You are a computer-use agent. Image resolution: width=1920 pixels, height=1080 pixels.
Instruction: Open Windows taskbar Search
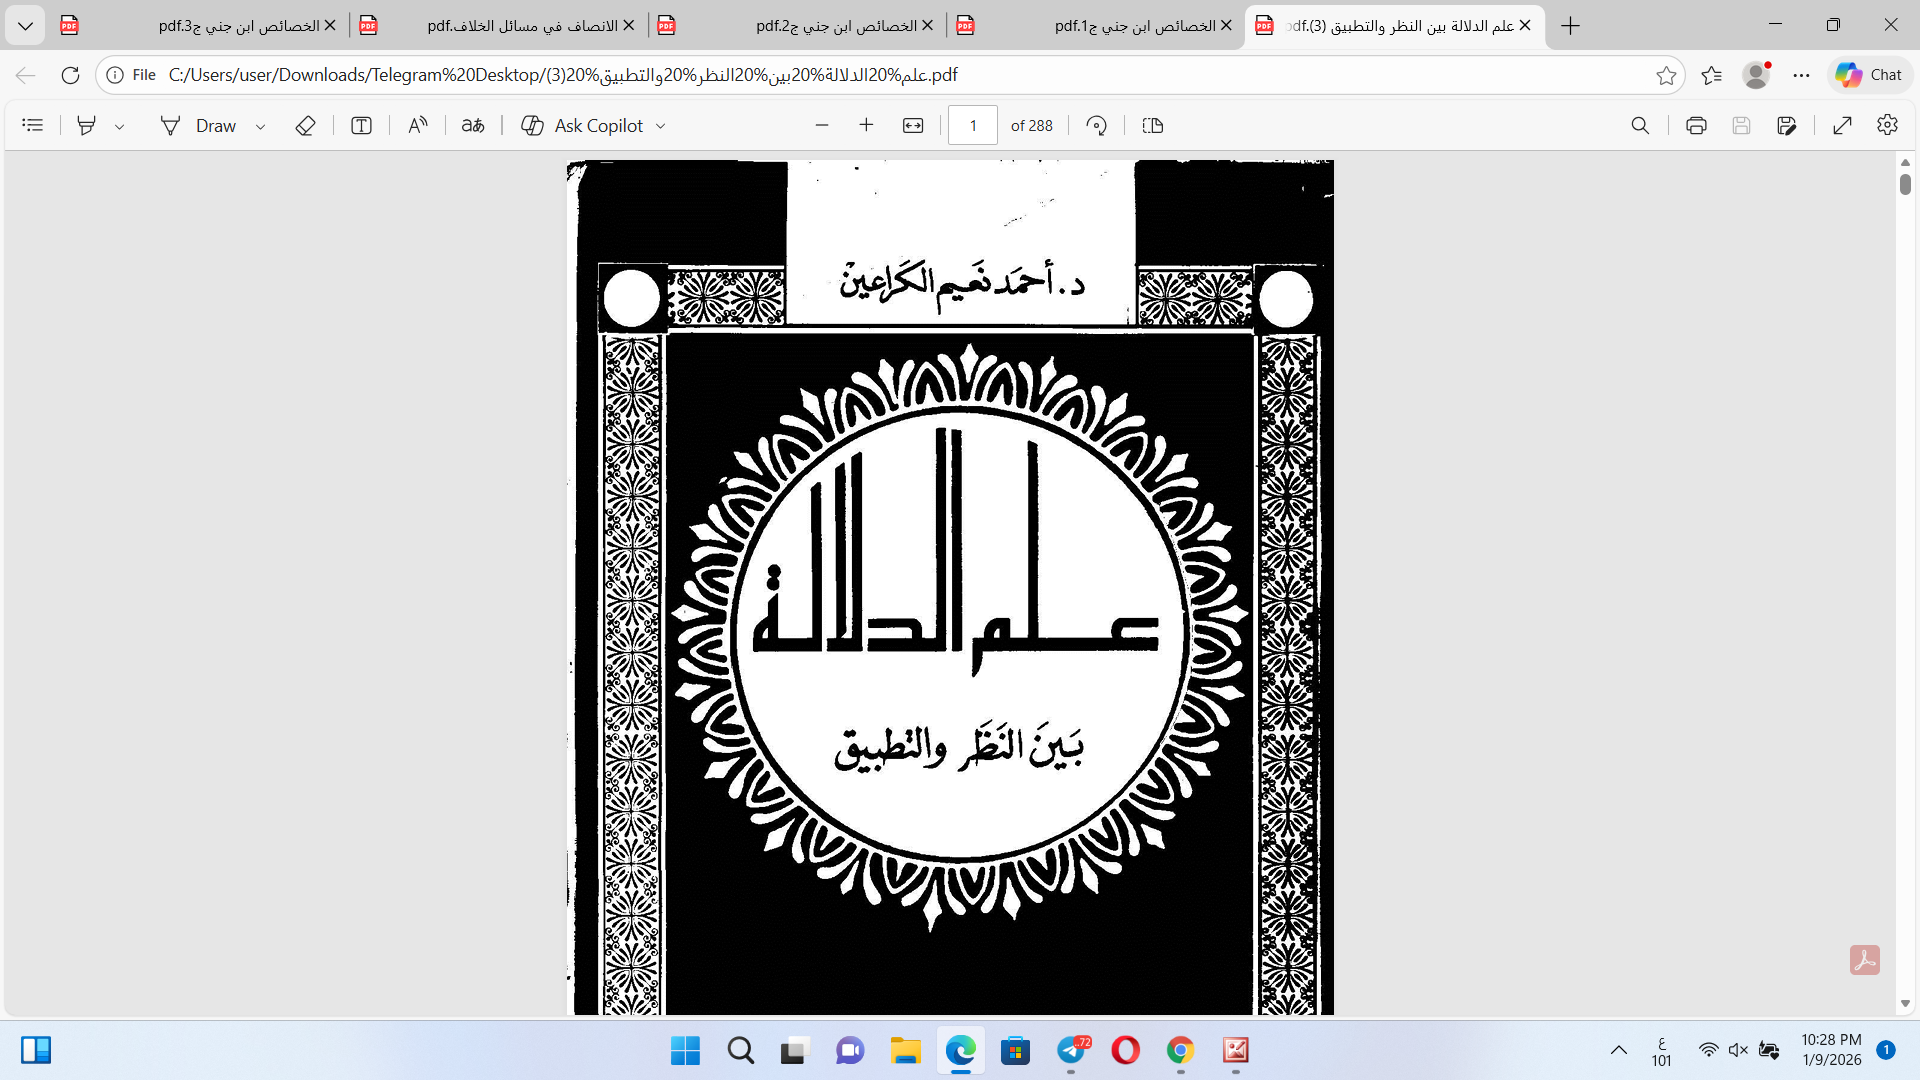pos(741,1050)
